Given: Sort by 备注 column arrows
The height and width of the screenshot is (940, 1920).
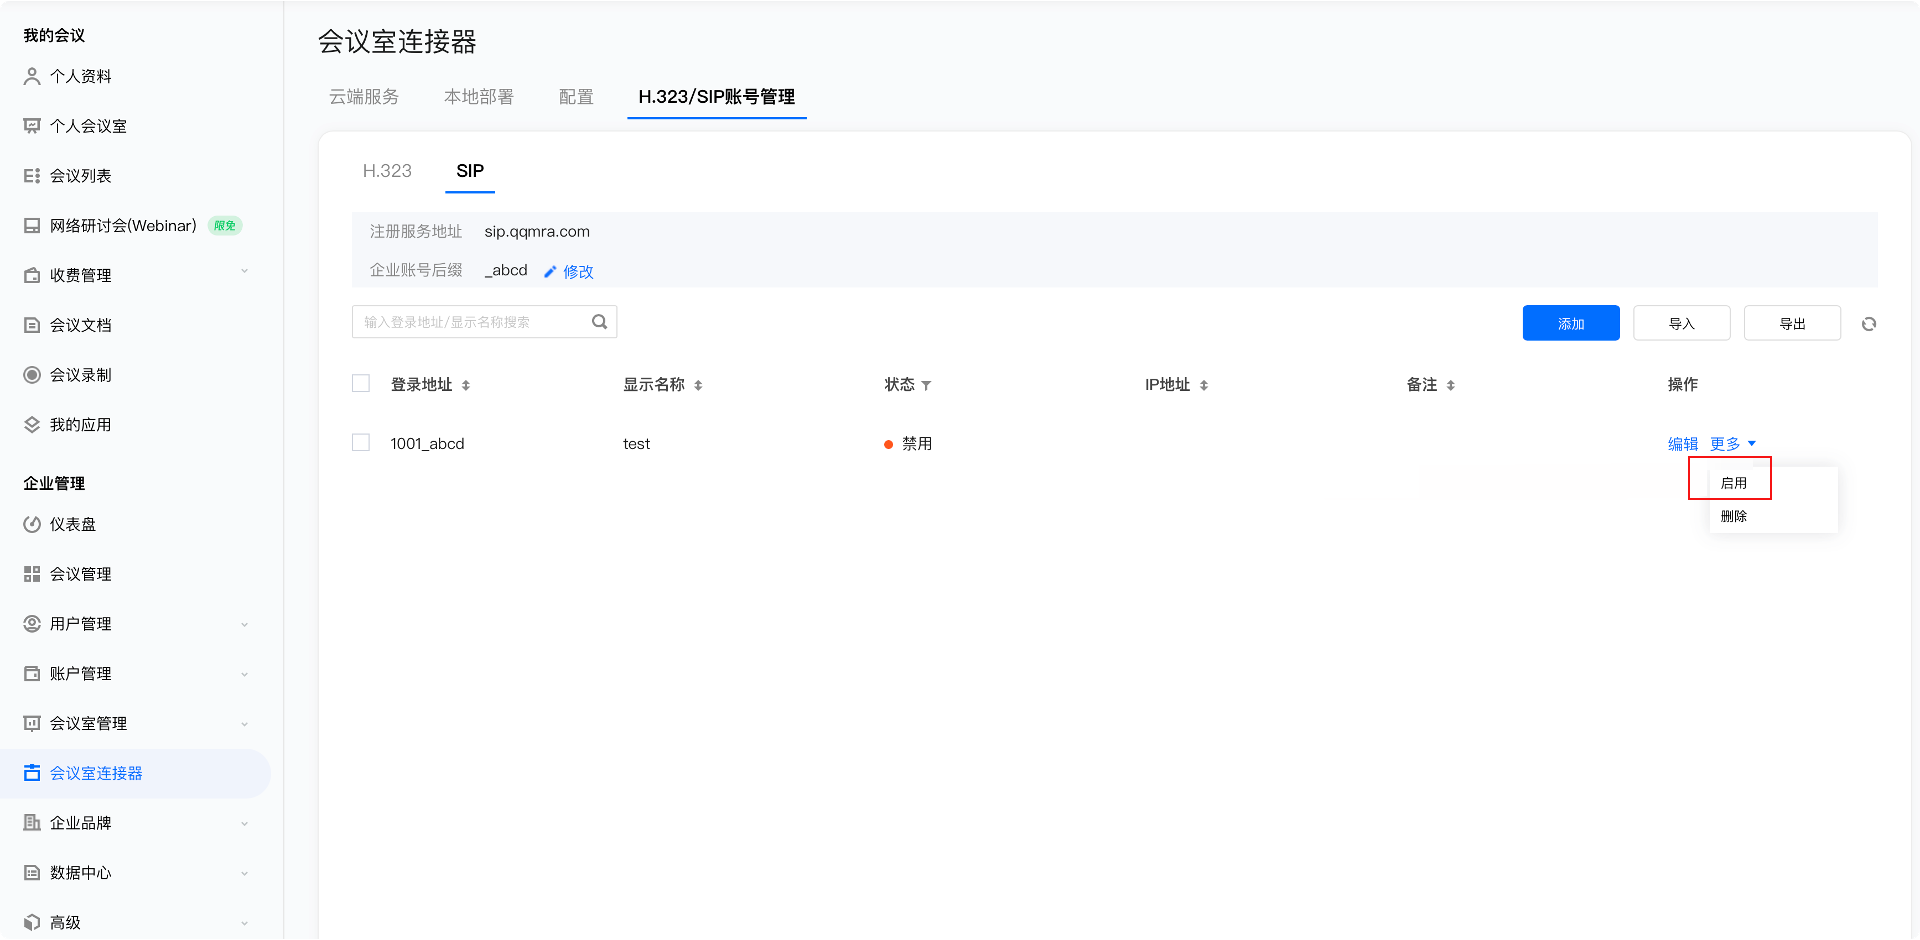Looking at the screenshot, I should click(1451, 385).
